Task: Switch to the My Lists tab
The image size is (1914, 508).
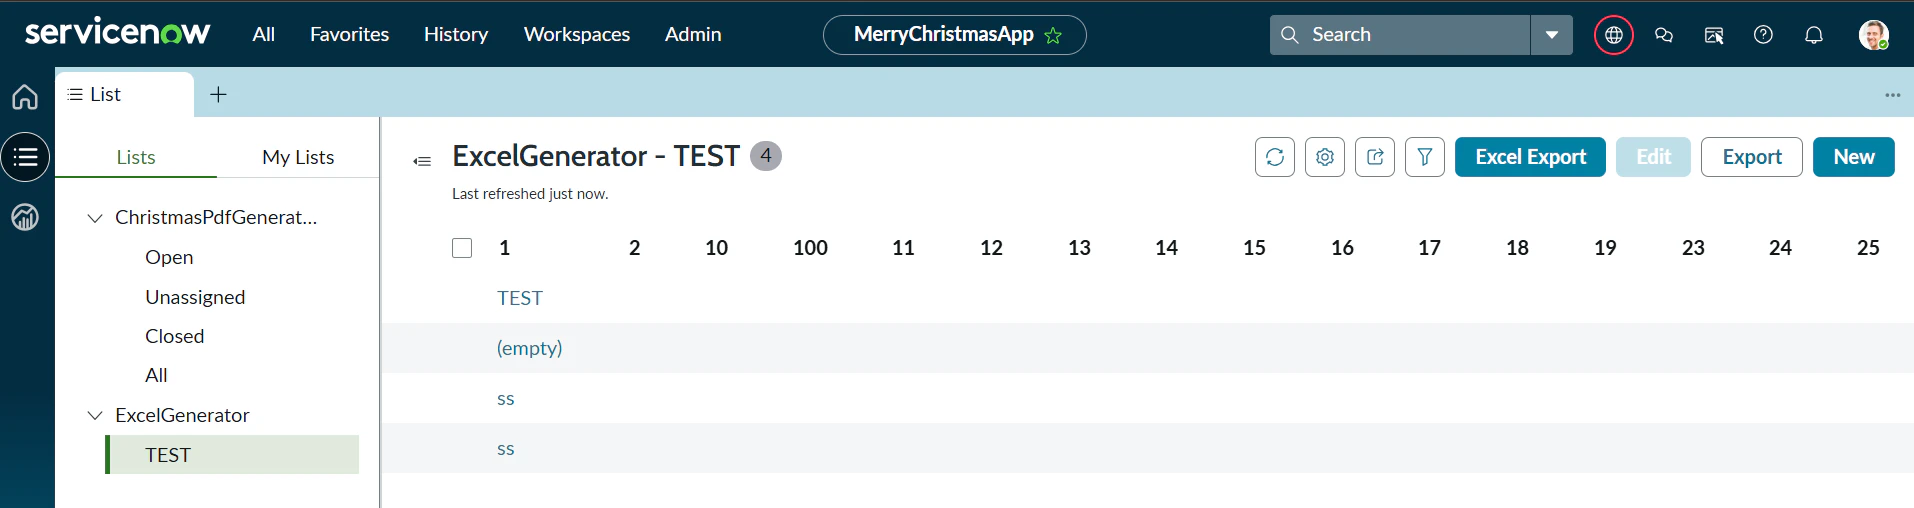Action: (298, 157)
